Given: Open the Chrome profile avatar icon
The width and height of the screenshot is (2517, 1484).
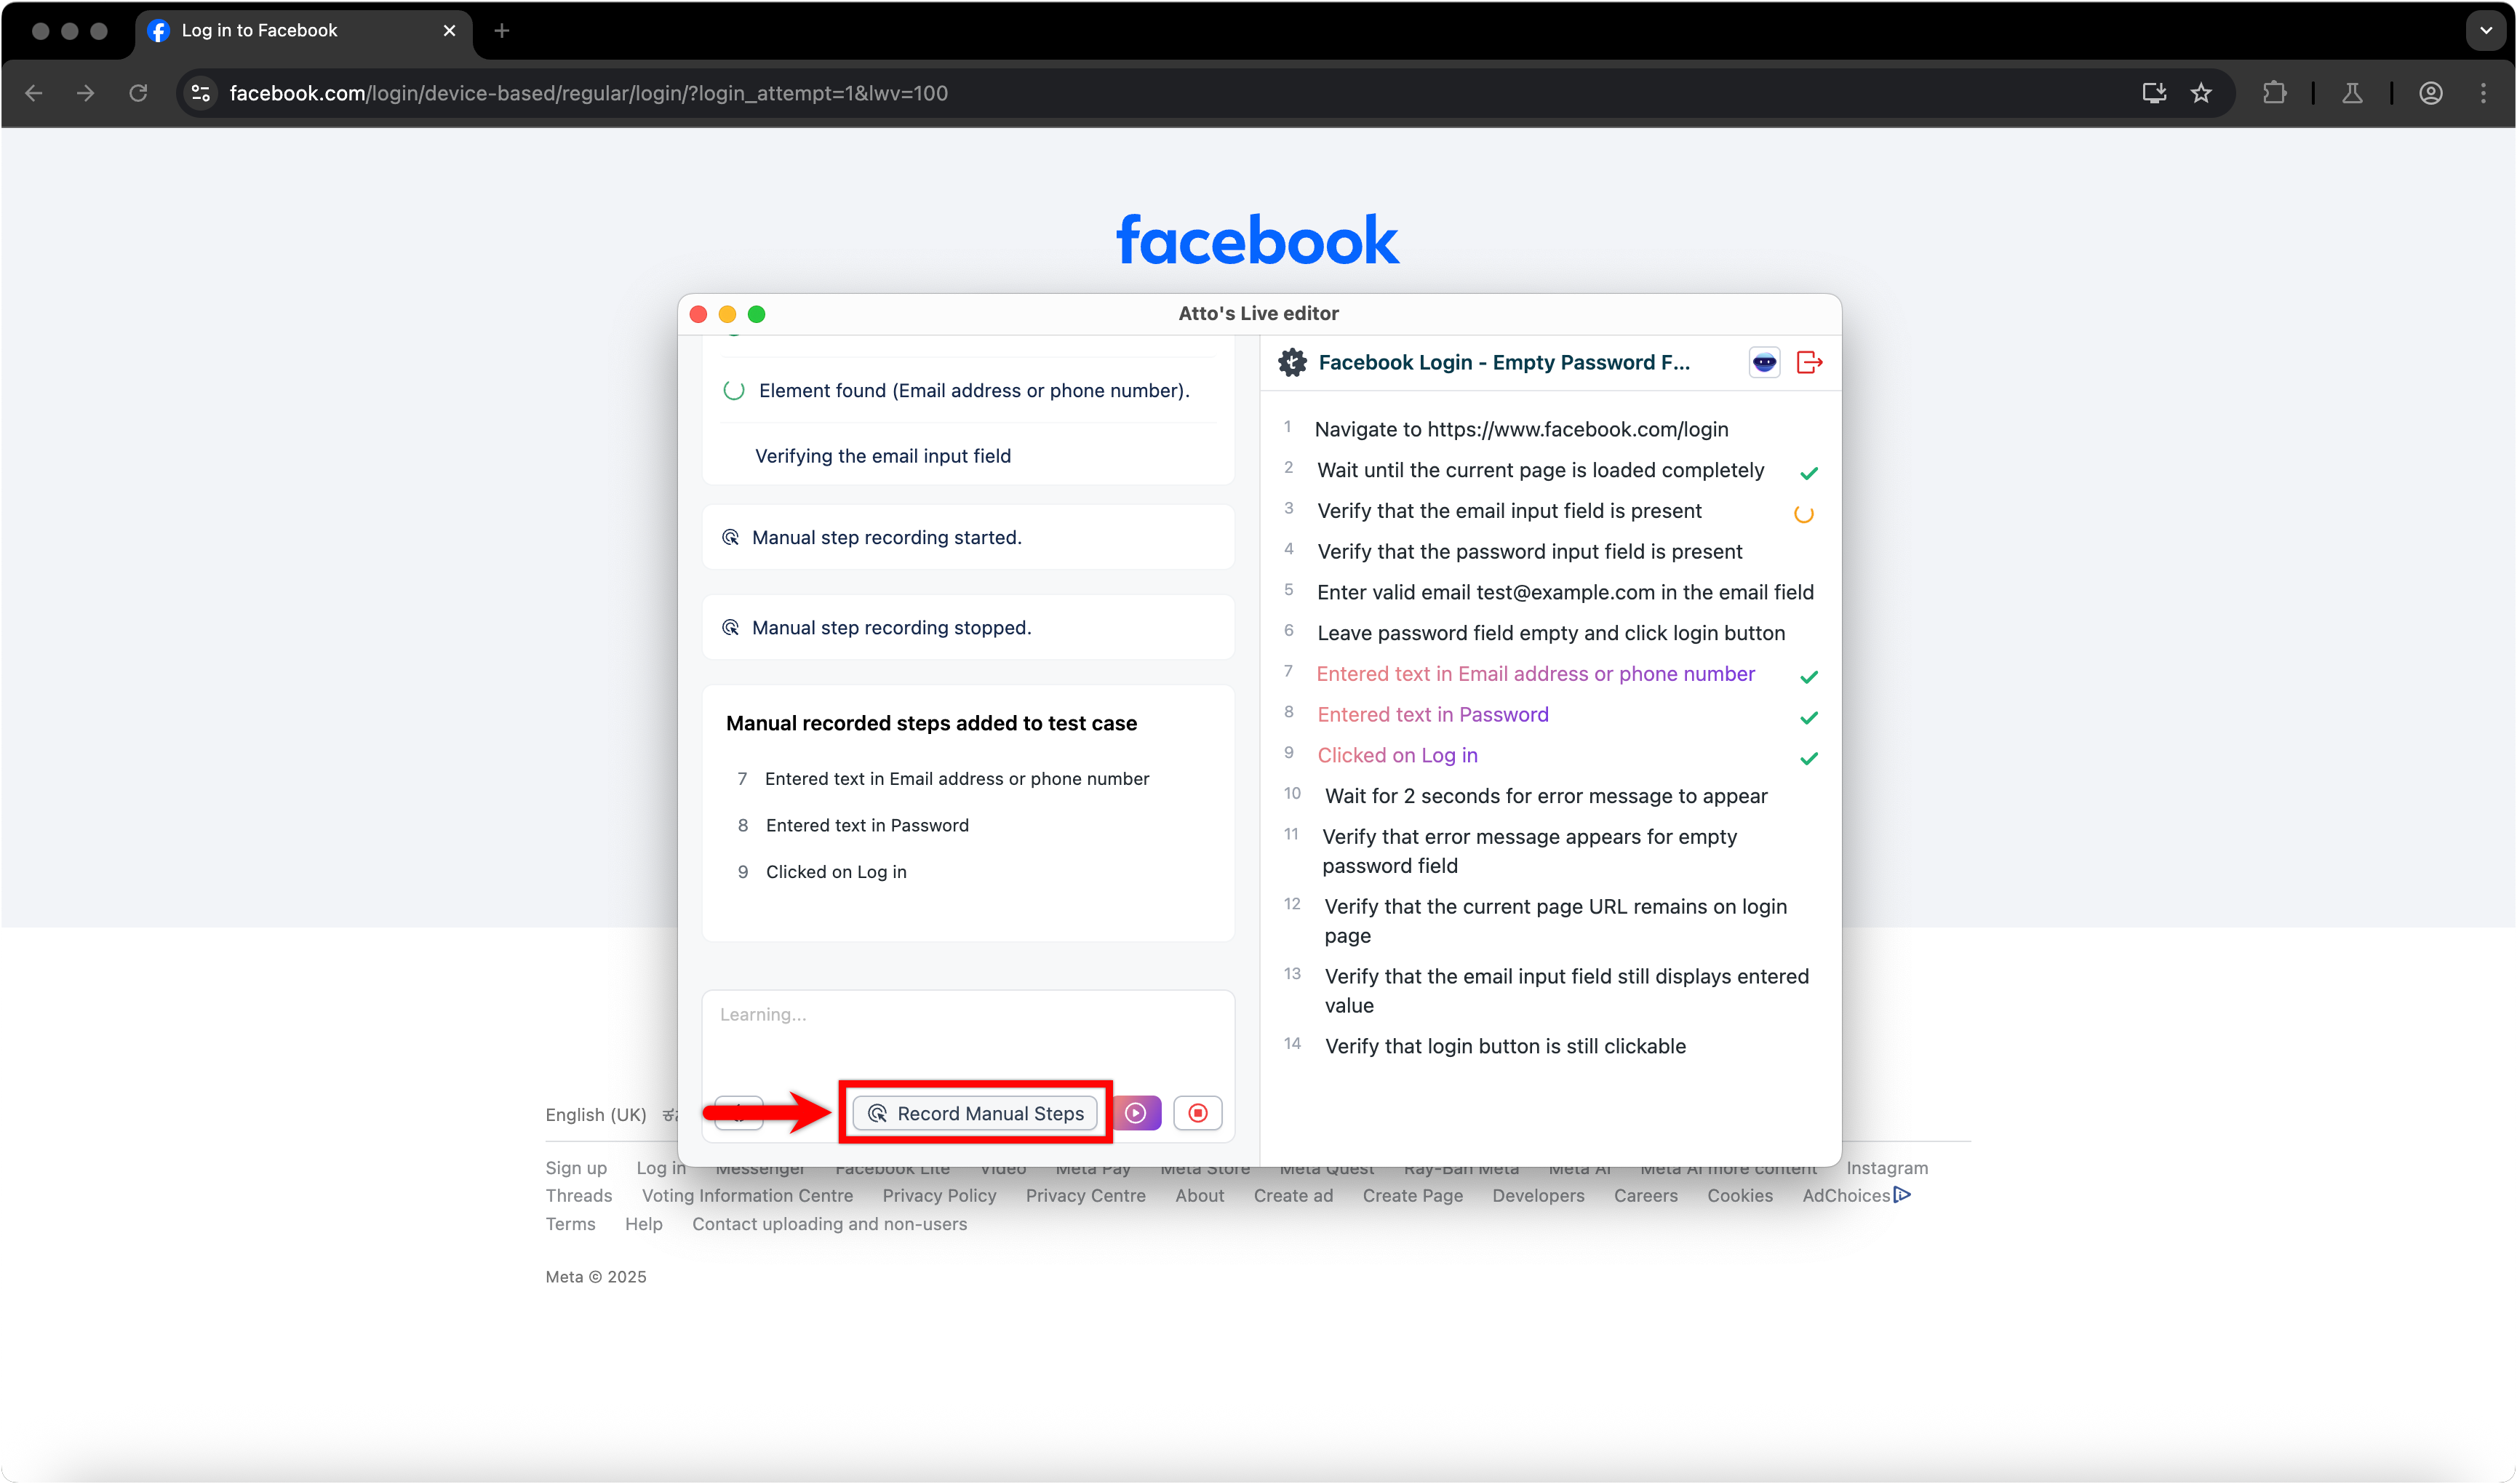Looking at the screenshot, I should (x=2431, y=93).
